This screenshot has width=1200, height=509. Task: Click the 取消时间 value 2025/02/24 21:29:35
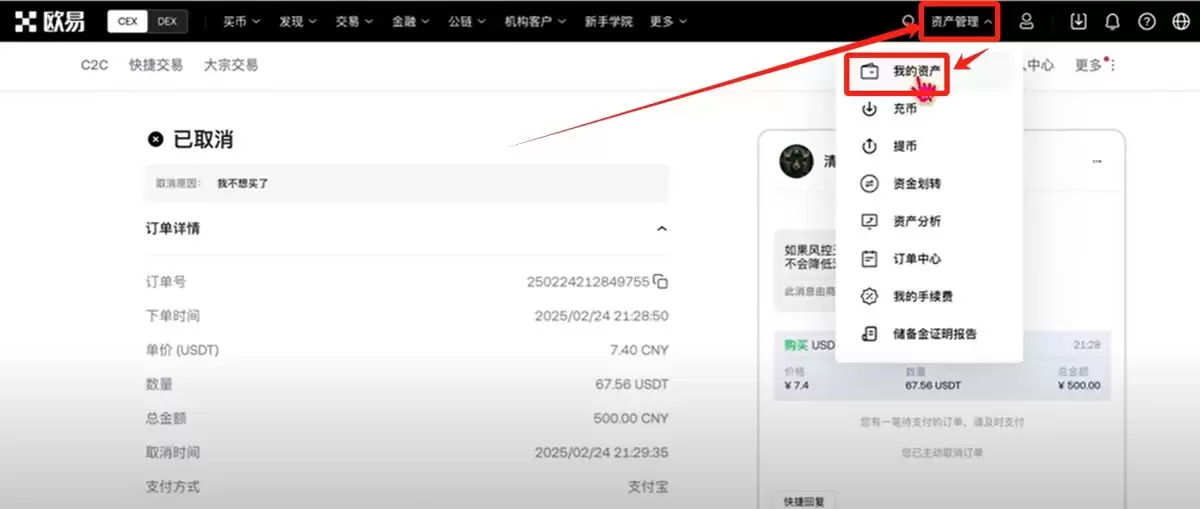[602, 452]
